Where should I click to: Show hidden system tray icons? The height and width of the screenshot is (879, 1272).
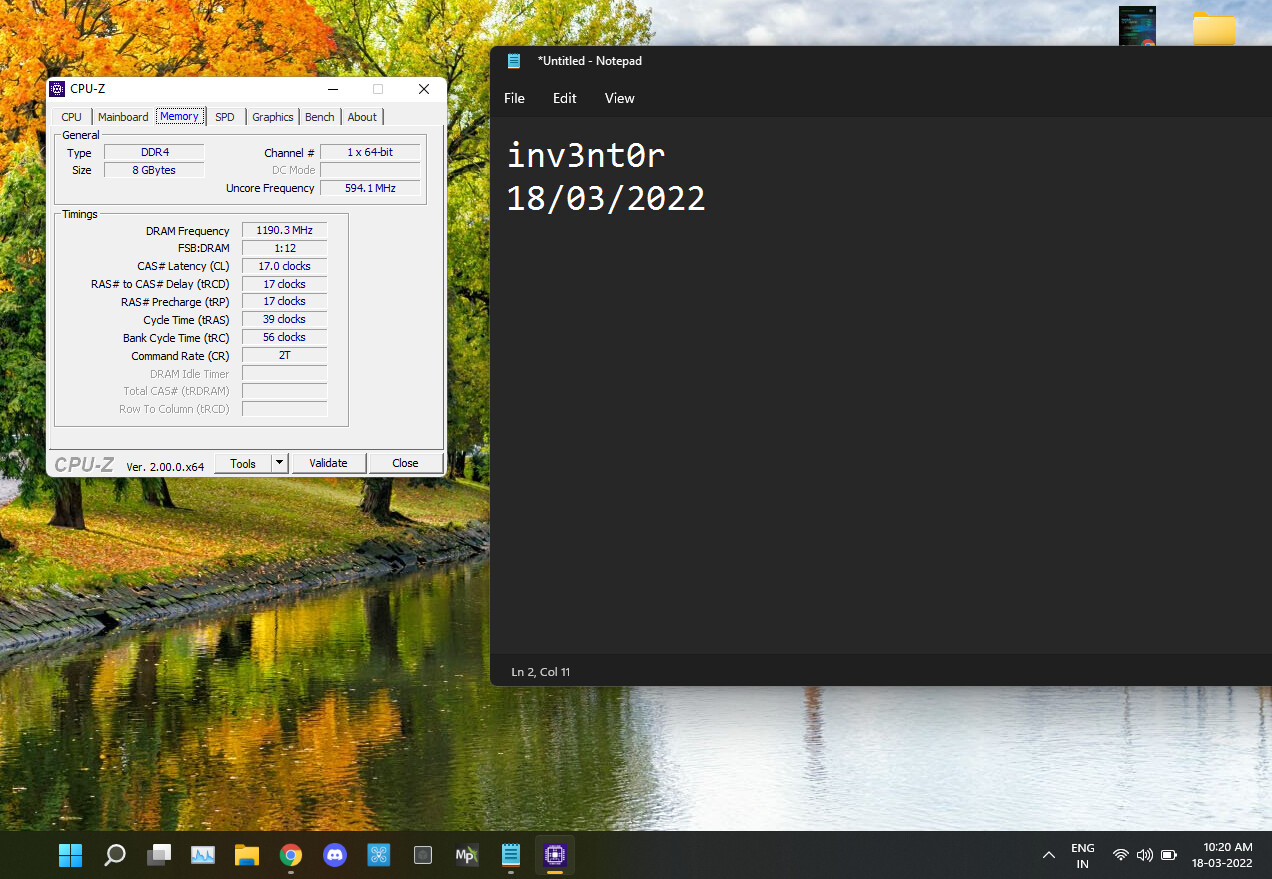(1049, 855)
